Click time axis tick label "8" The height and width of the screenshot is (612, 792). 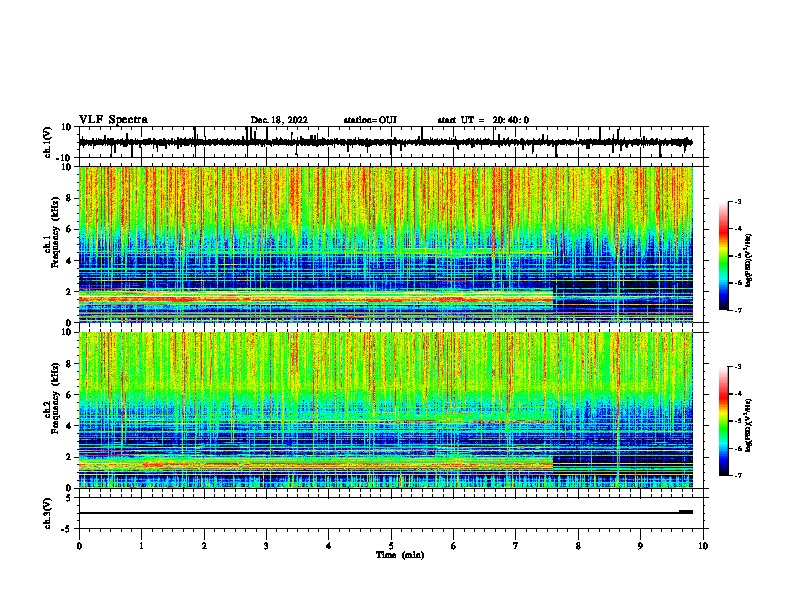click(578, 546)
